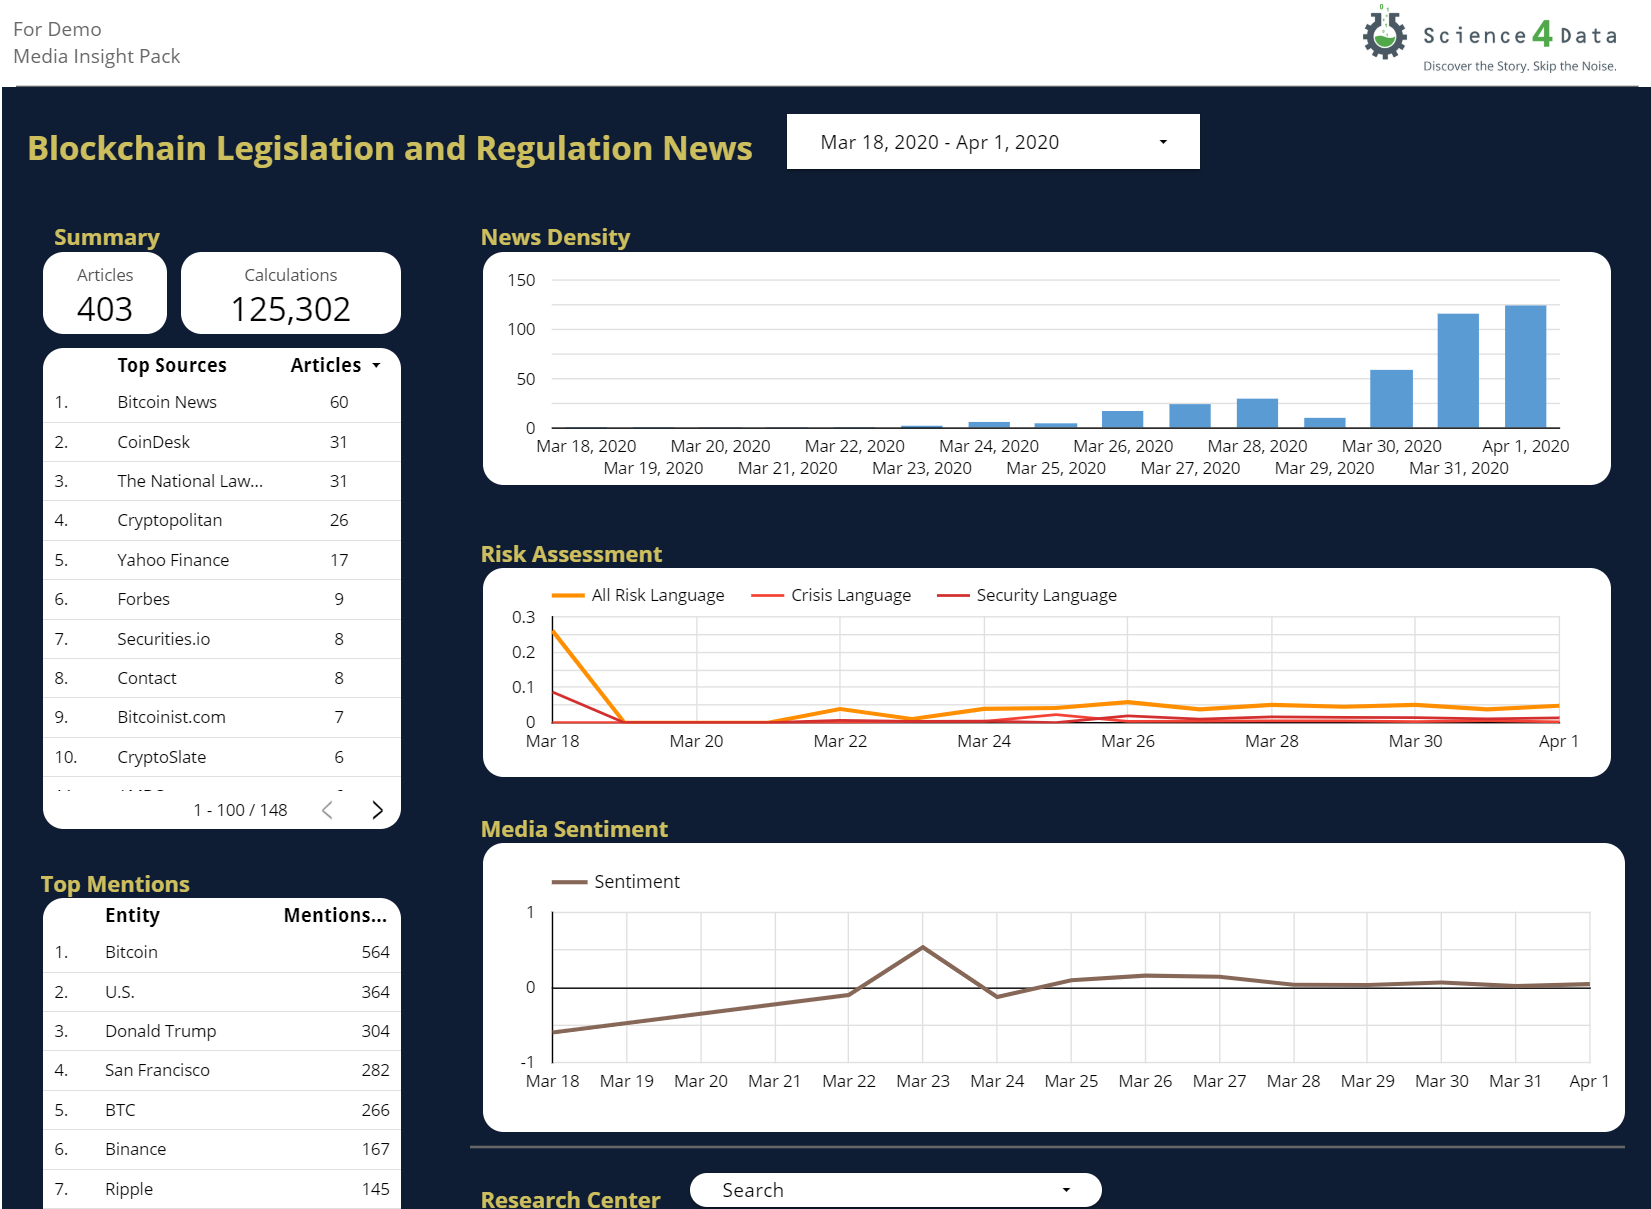The height and width of the screenshot is (1209, 1651).
Task: Click the Mar 26, 2020 news density bar
Action: (x=1123, y=419)
